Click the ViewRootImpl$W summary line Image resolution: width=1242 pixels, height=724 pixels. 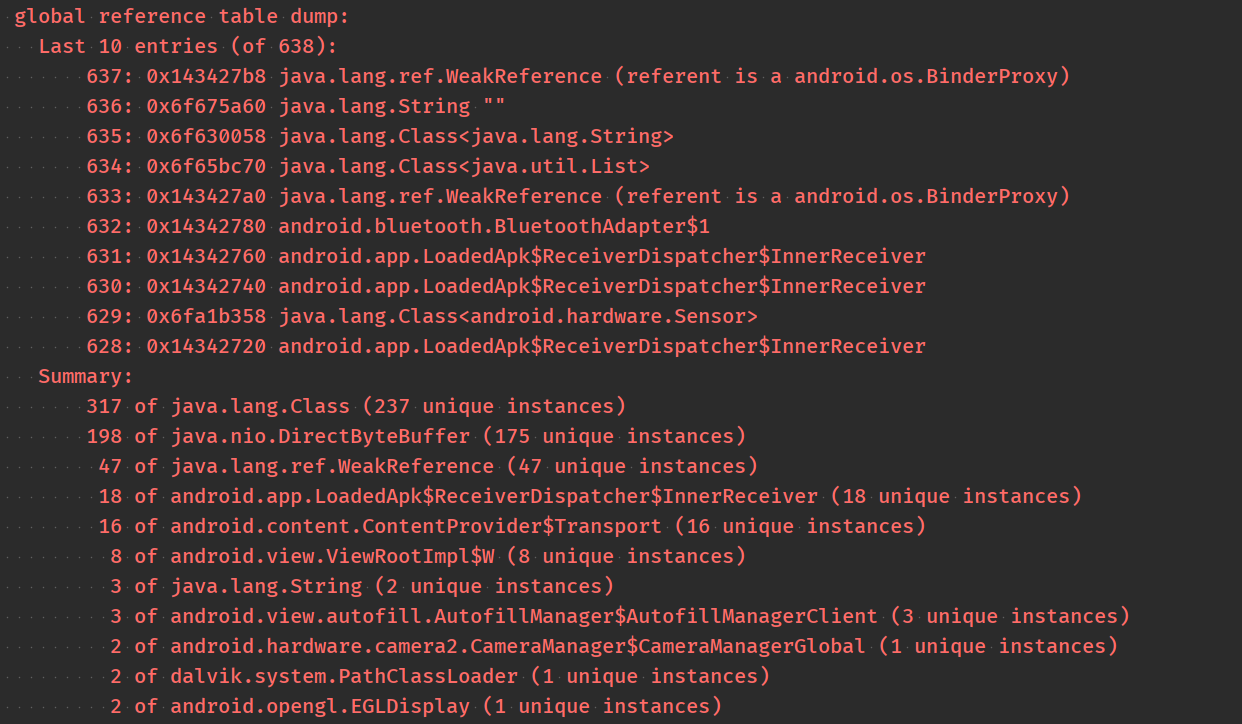(x=428, y=556)
